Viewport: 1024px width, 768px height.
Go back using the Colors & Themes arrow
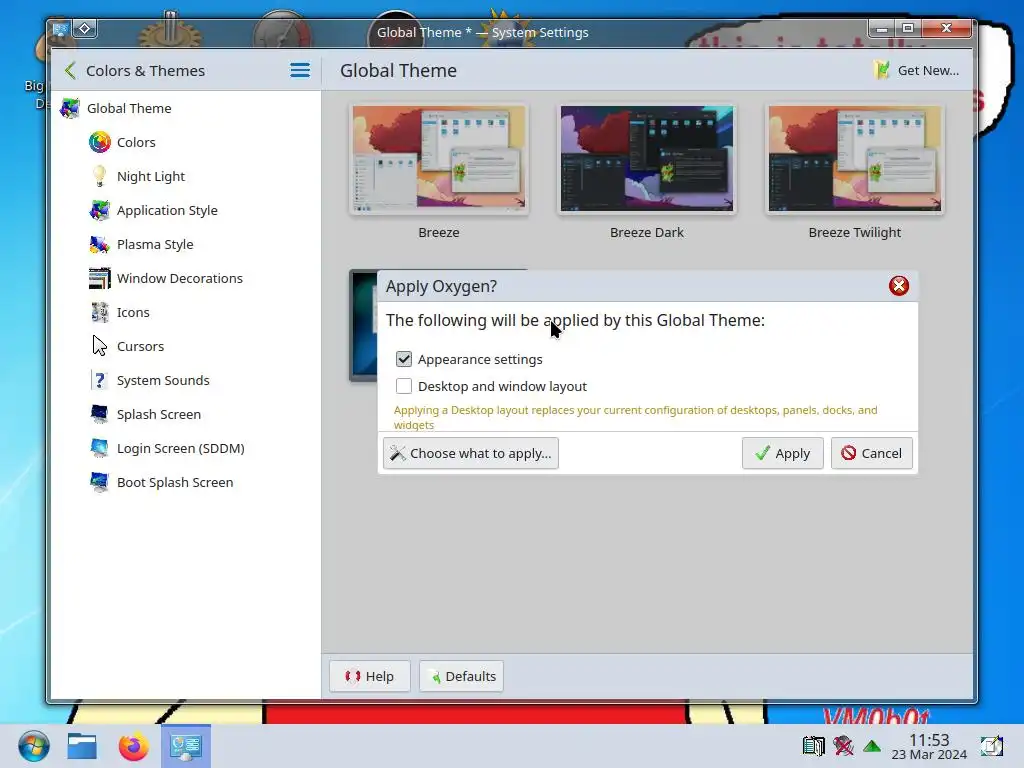pos(71,71)
